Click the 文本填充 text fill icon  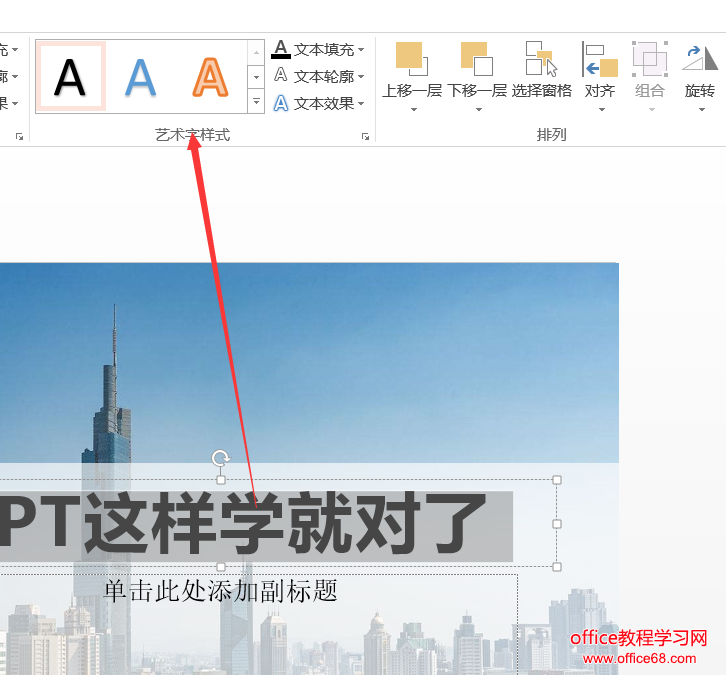click(281, 49)
